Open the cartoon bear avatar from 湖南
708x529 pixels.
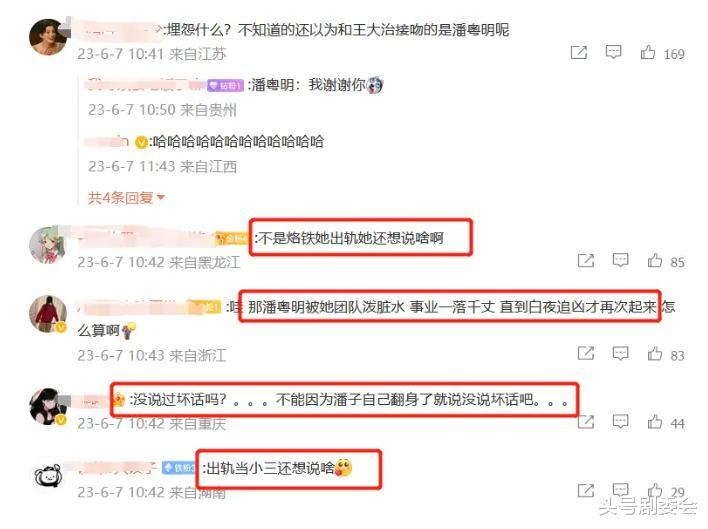(x=48, y=475)
